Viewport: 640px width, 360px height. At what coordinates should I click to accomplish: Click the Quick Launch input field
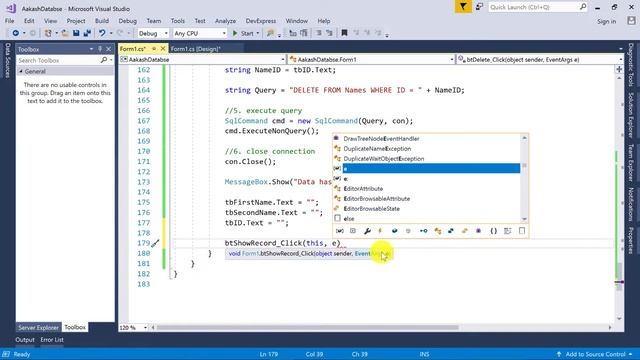pyautogui.click(x=534, y=7)
